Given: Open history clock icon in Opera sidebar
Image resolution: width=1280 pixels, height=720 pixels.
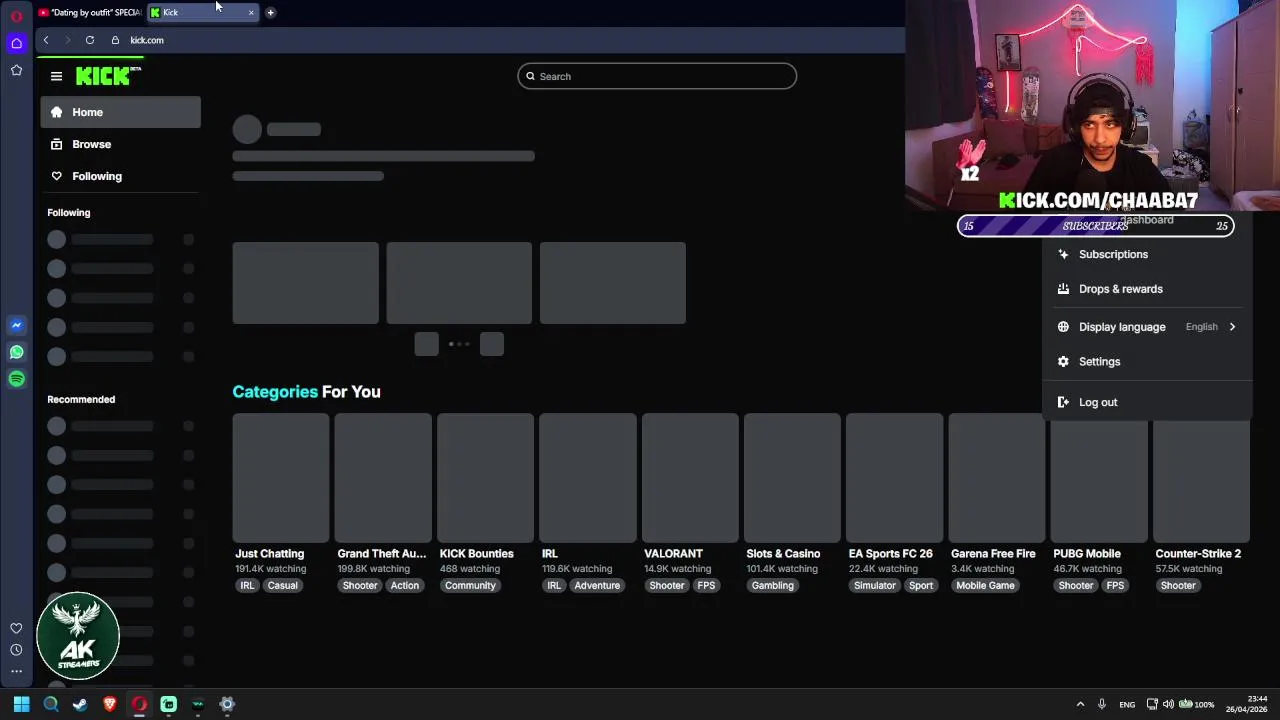Looking at the screenshot, I should coord(16,650).
